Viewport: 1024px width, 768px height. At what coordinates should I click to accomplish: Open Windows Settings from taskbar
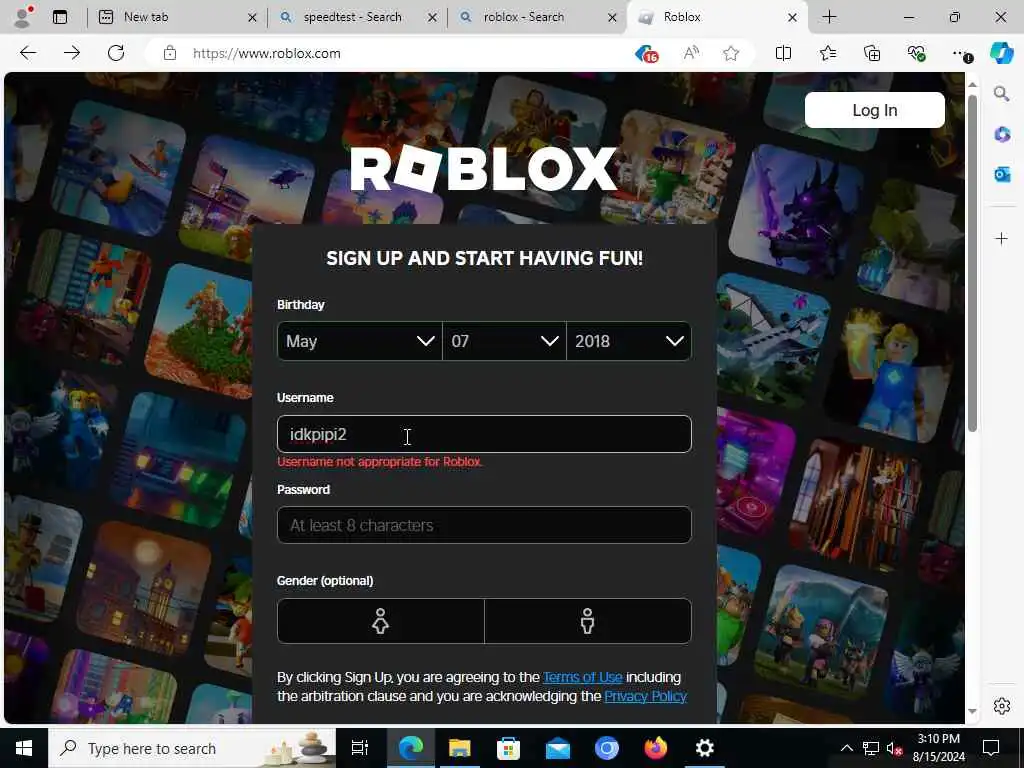705,748
